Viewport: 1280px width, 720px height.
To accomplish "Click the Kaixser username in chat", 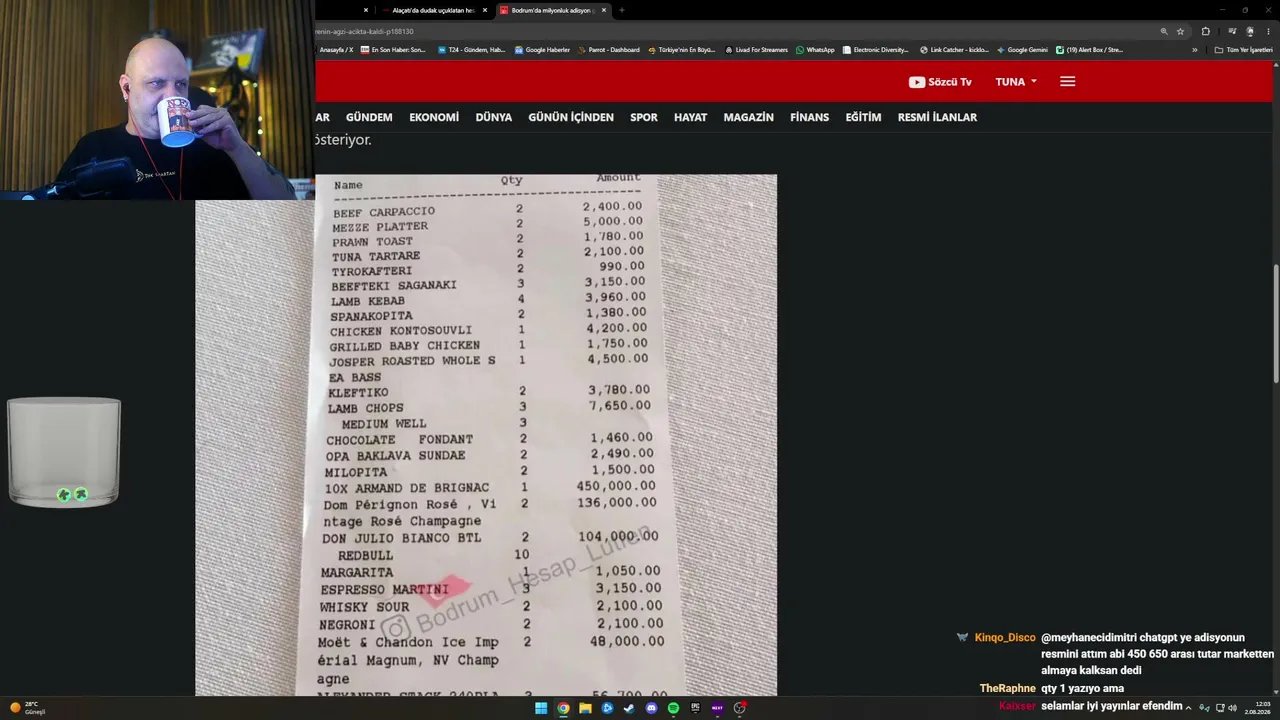I will 1017,706.
